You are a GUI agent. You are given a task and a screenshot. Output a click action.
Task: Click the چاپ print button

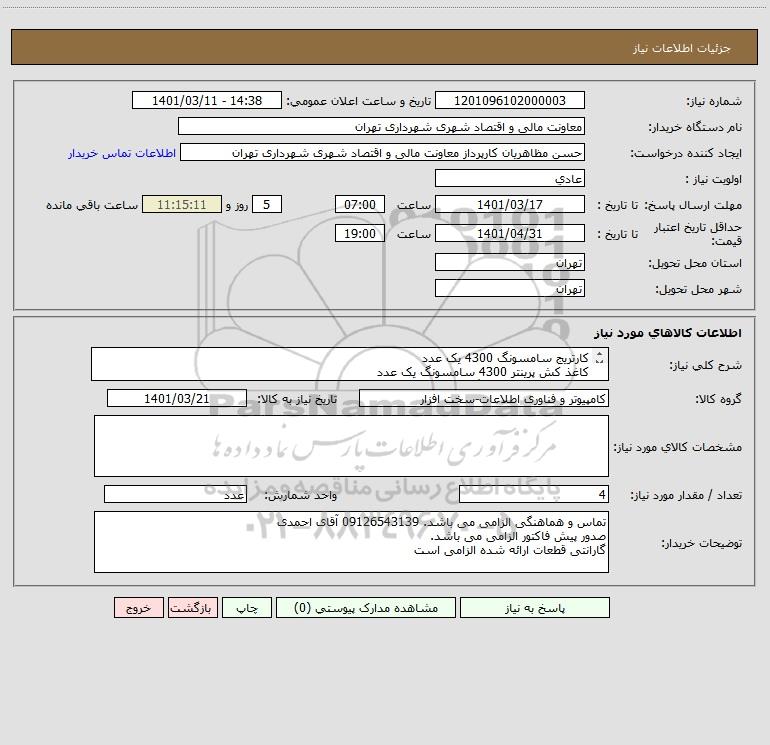coord(247,607)
